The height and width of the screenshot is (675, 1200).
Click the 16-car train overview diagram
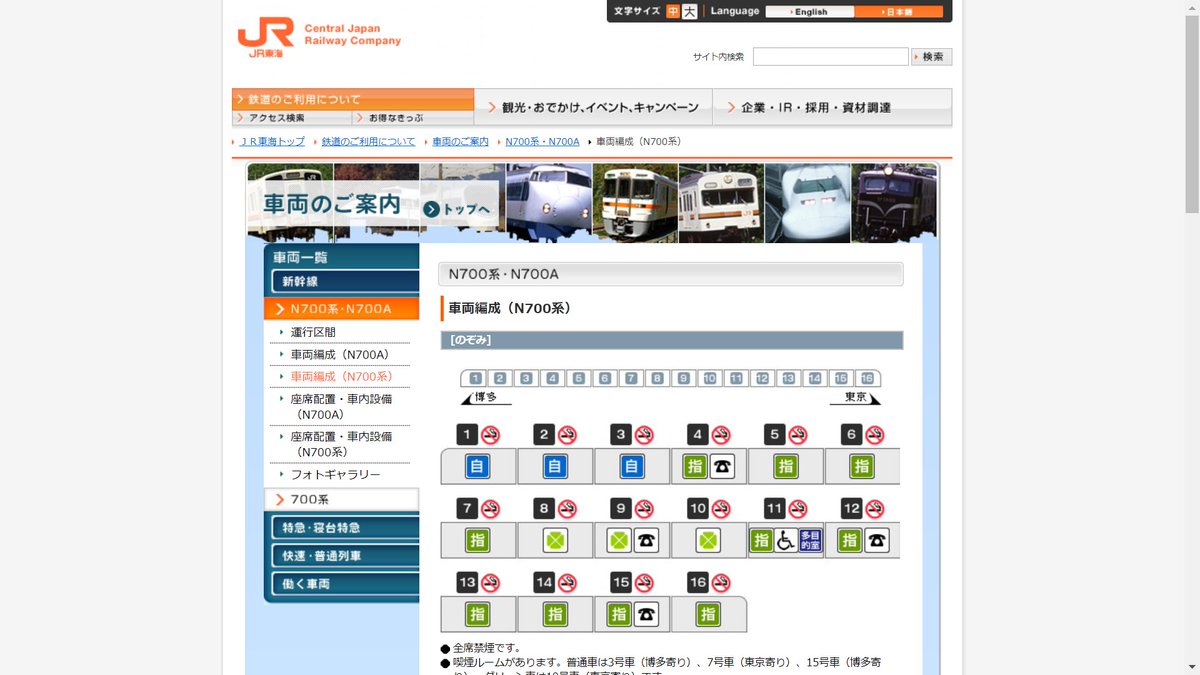(670, 378)
